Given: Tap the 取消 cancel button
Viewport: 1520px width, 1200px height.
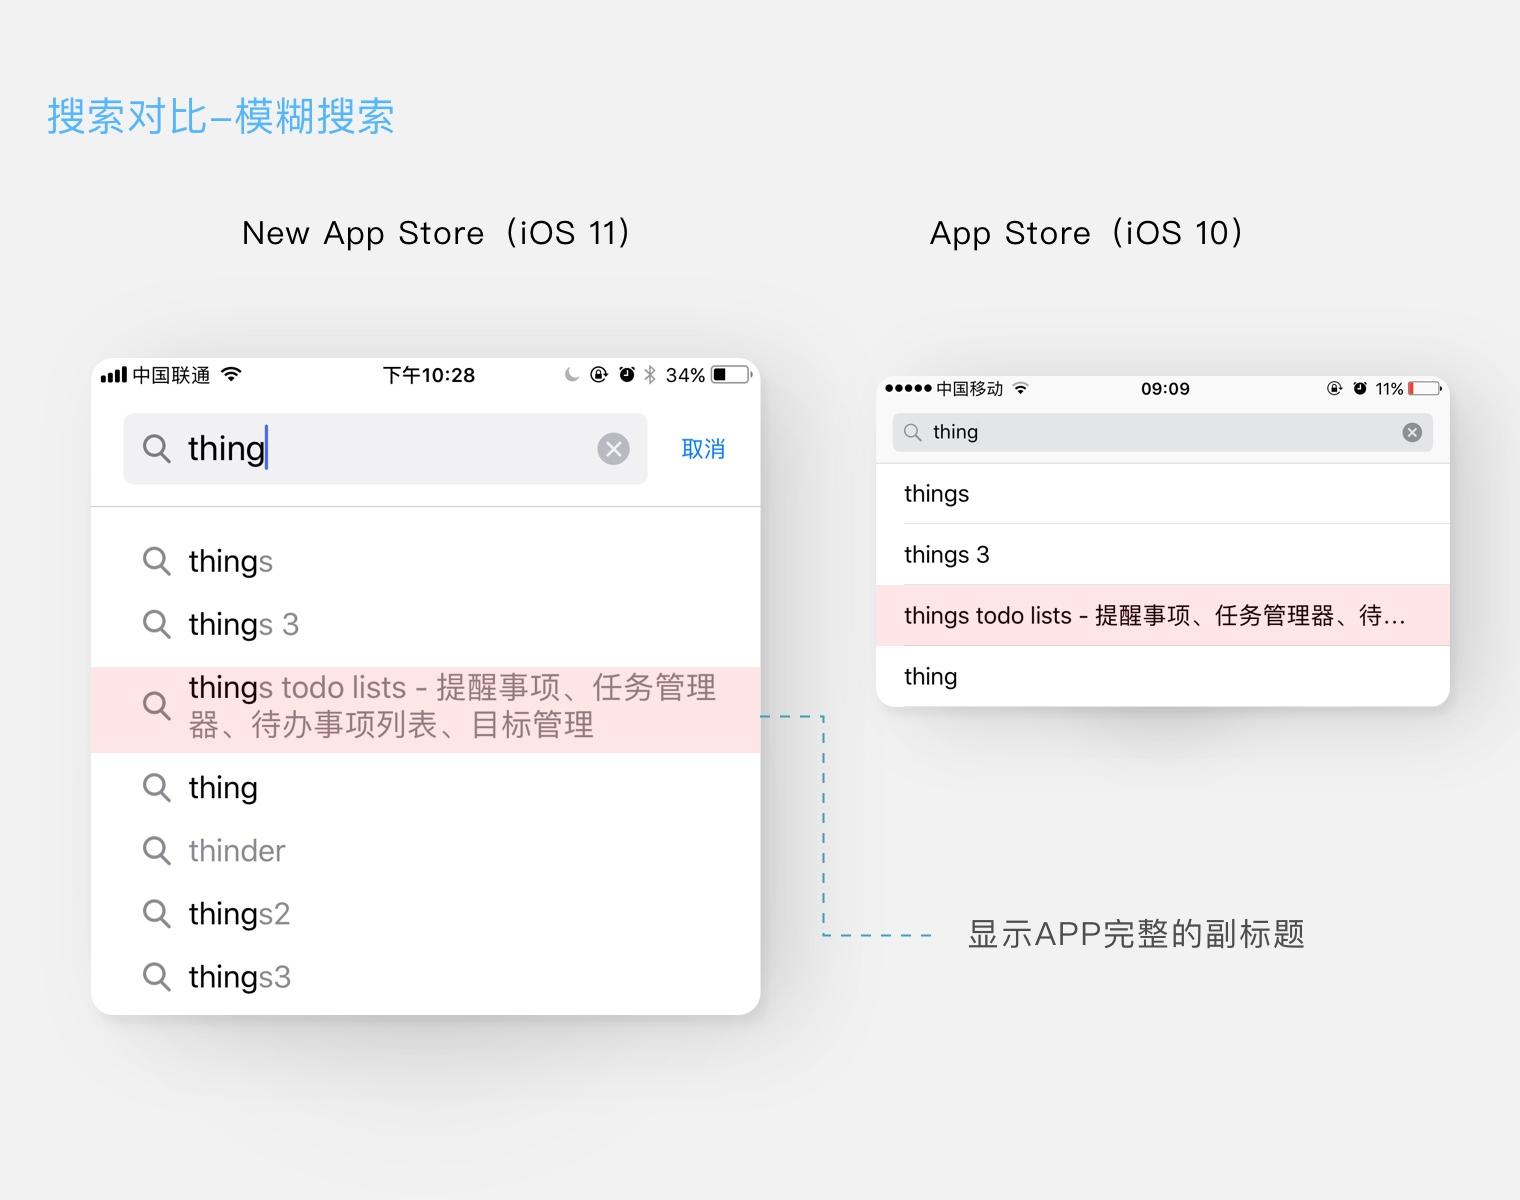Looking at the screenshot, I should (703, 449).
